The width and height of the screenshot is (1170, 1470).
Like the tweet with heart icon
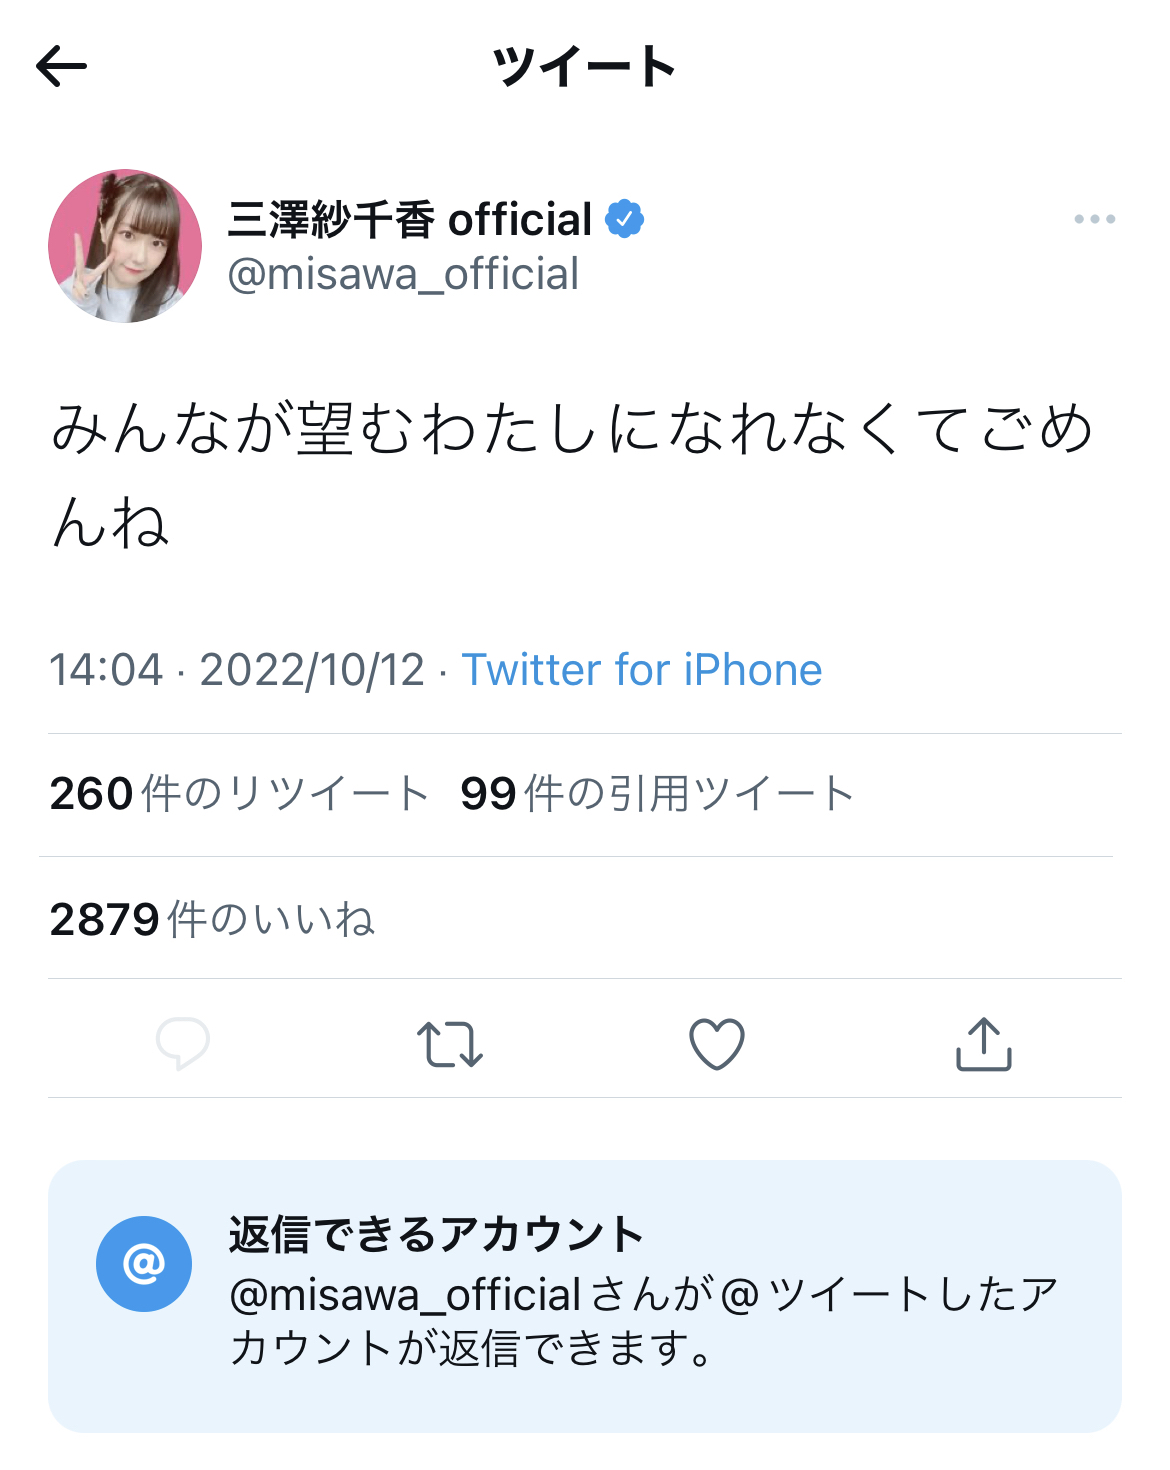point(717,1044)
